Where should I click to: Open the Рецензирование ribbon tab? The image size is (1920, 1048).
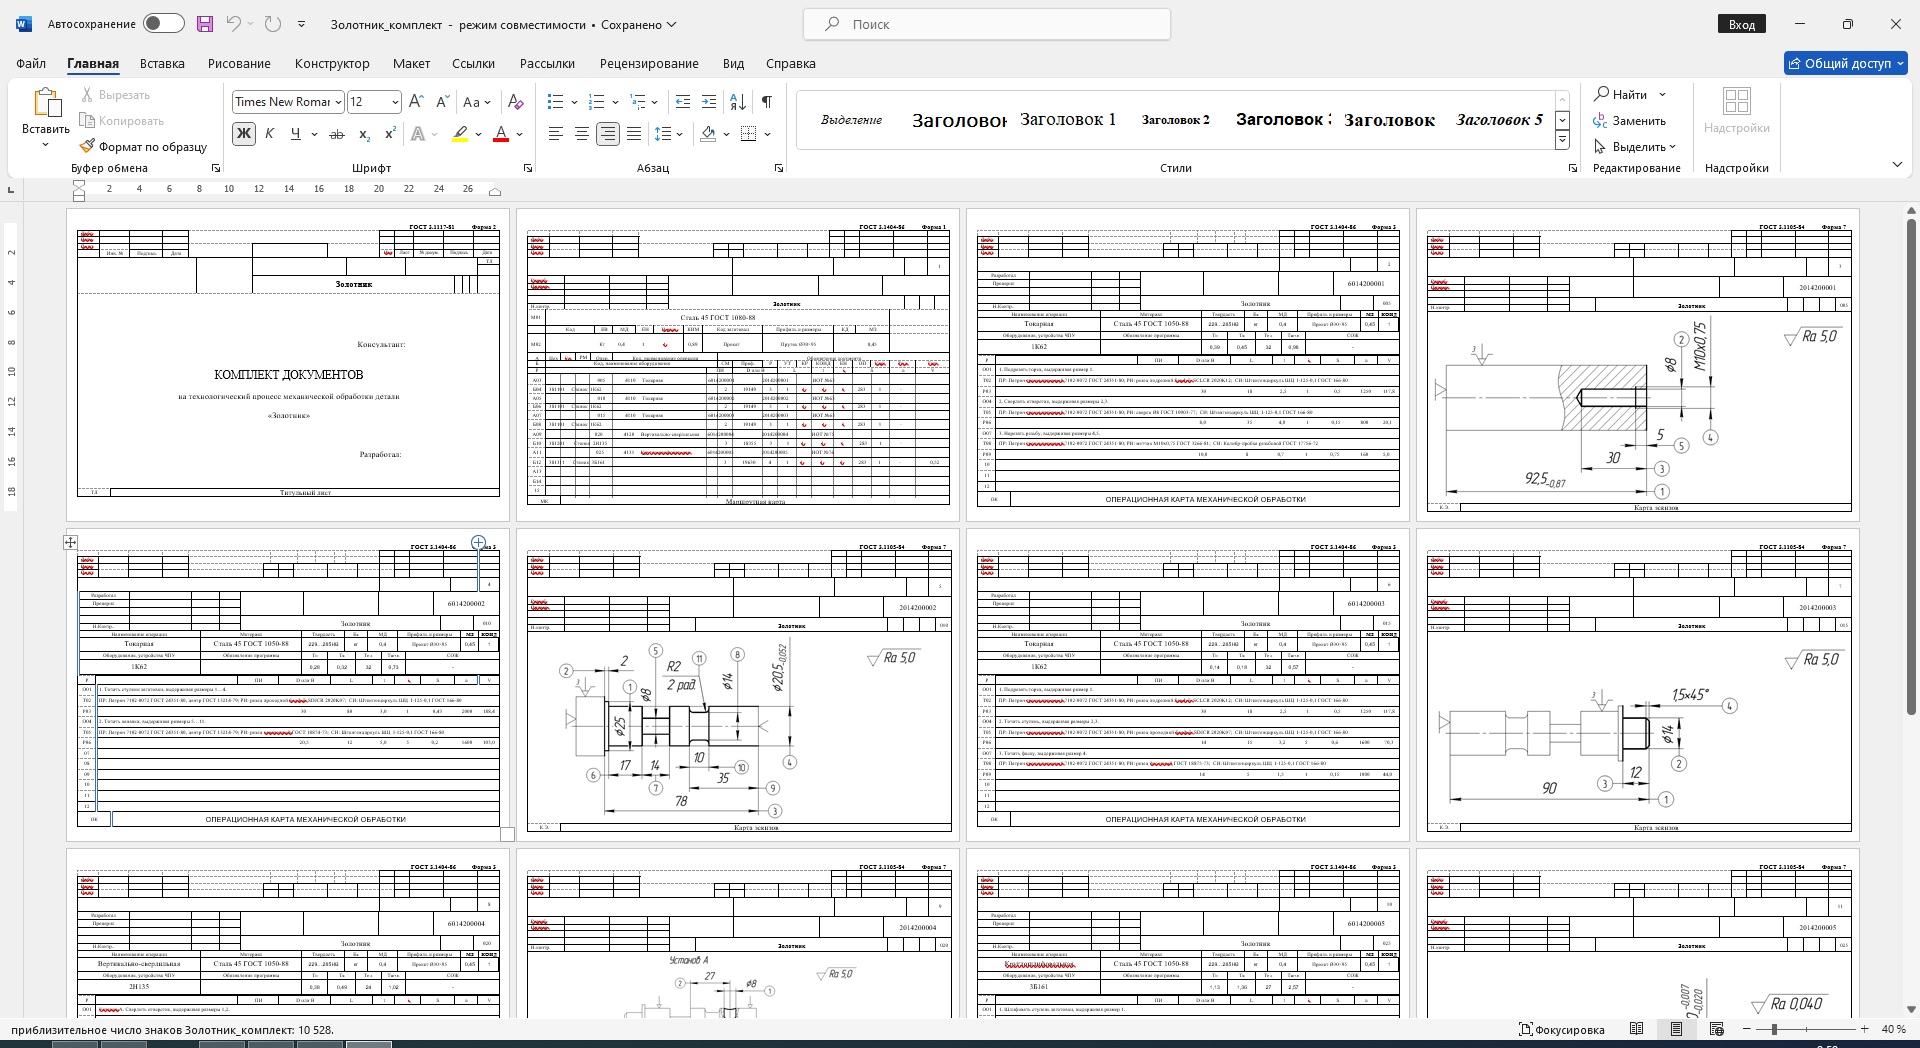coord(649,63)
